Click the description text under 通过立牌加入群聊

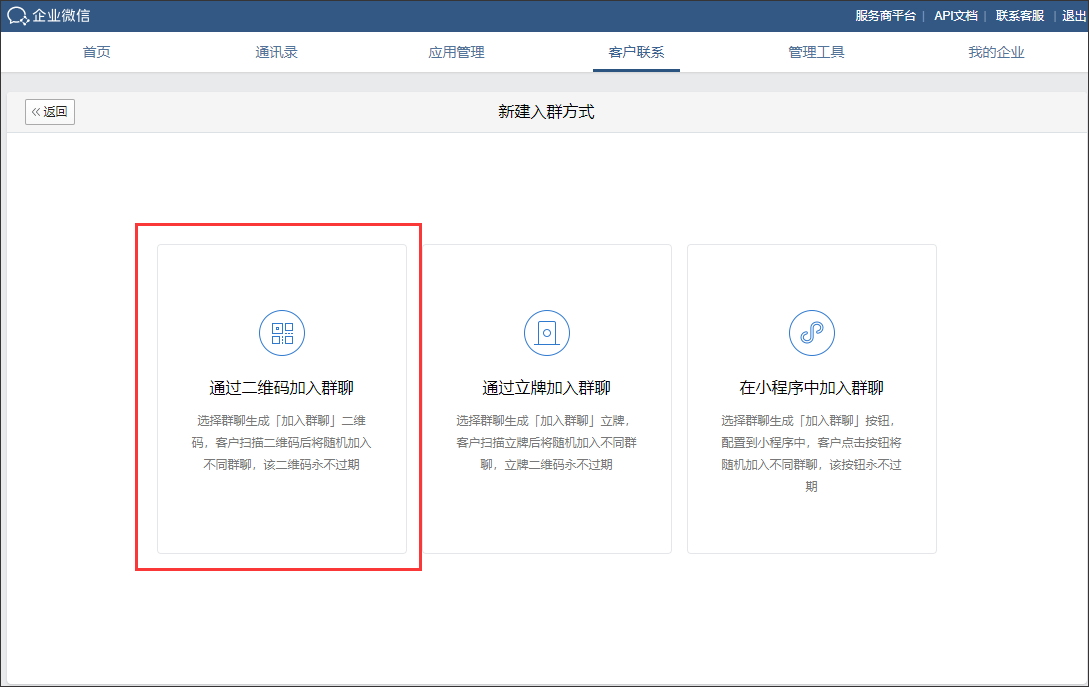[x=546, y=442]
